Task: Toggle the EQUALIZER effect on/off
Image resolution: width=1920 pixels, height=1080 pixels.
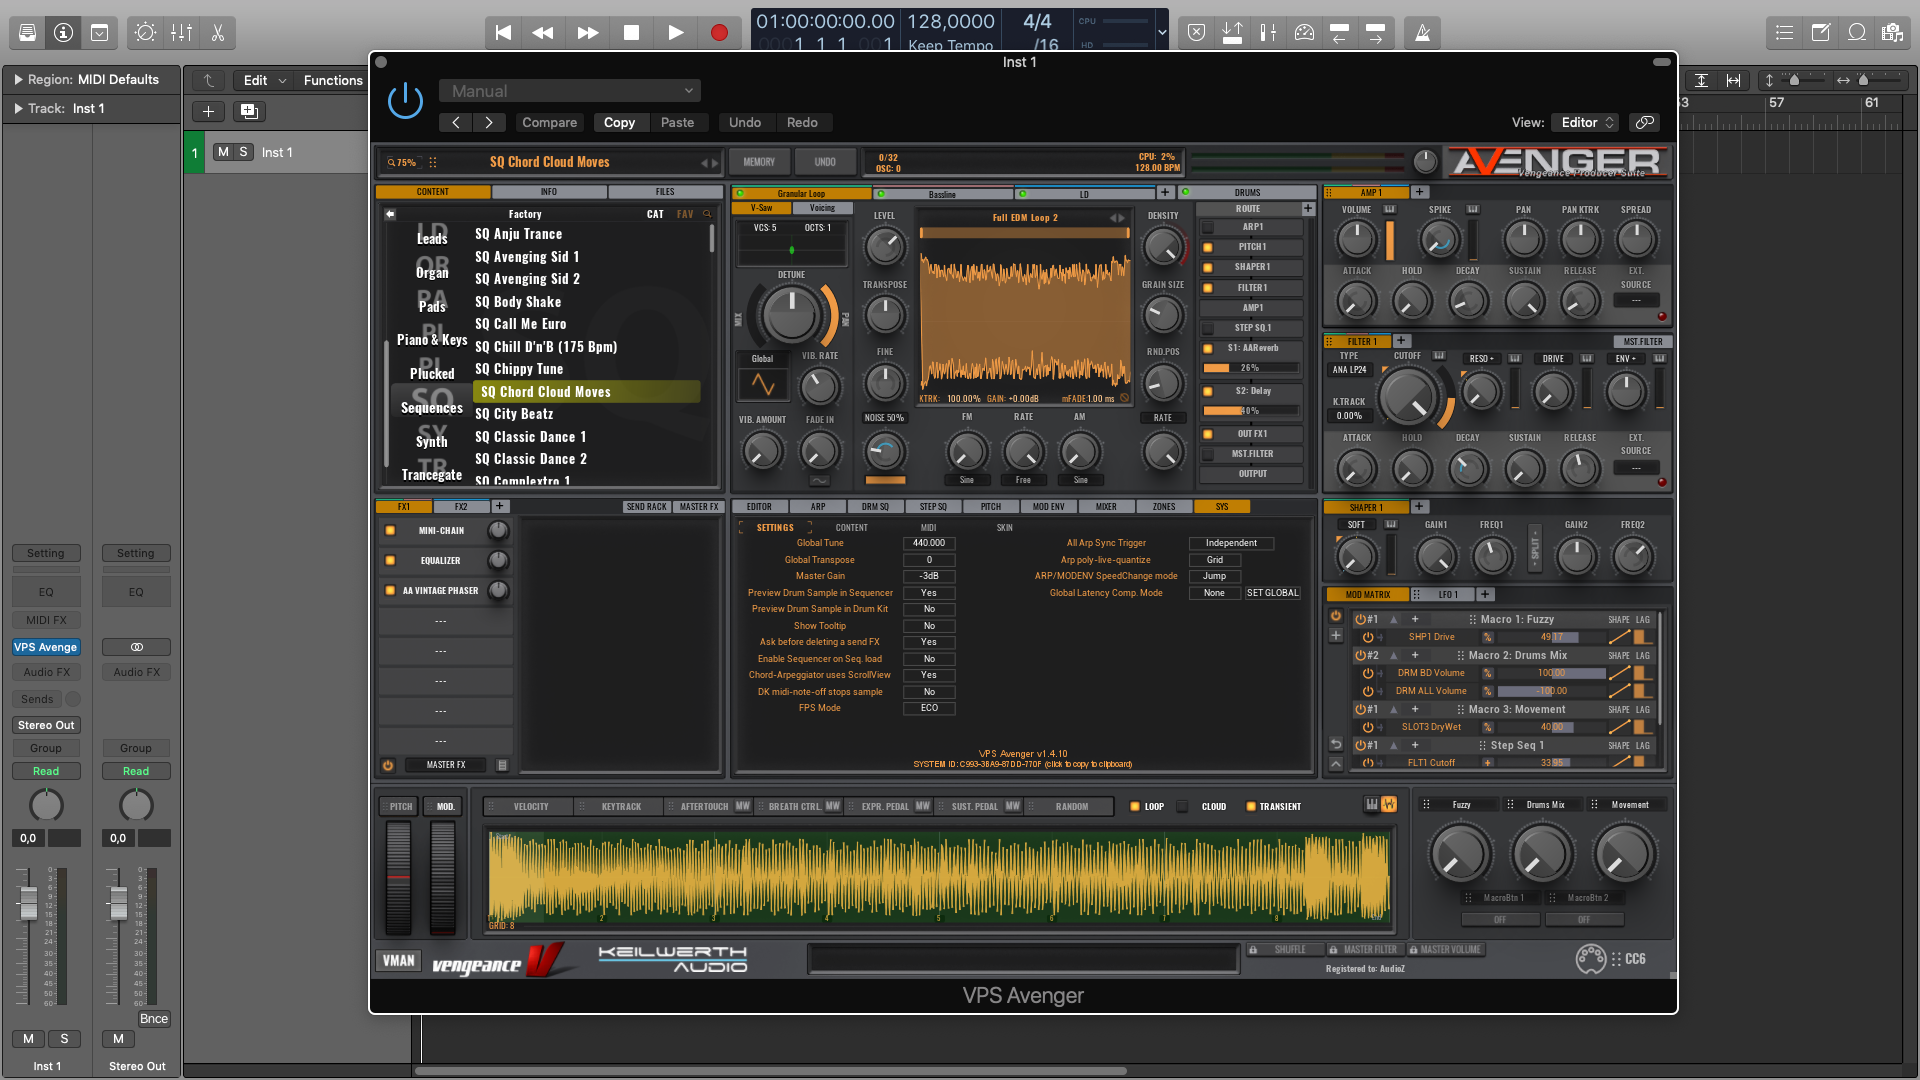Action: tap(390, 561)
